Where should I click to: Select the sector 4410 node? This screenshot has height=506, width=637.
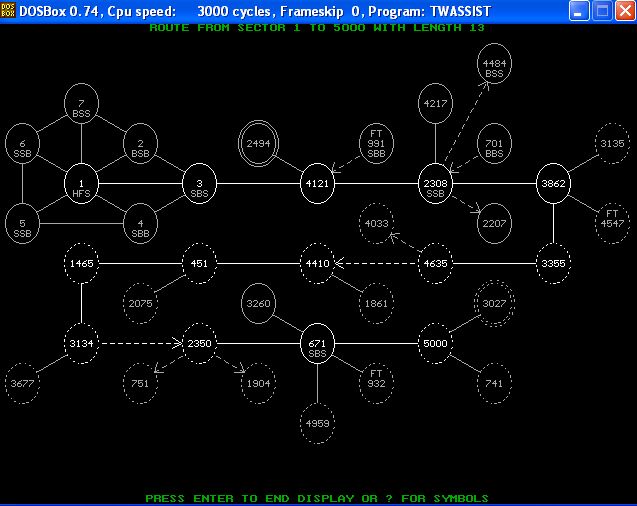(x=317, y=264)
